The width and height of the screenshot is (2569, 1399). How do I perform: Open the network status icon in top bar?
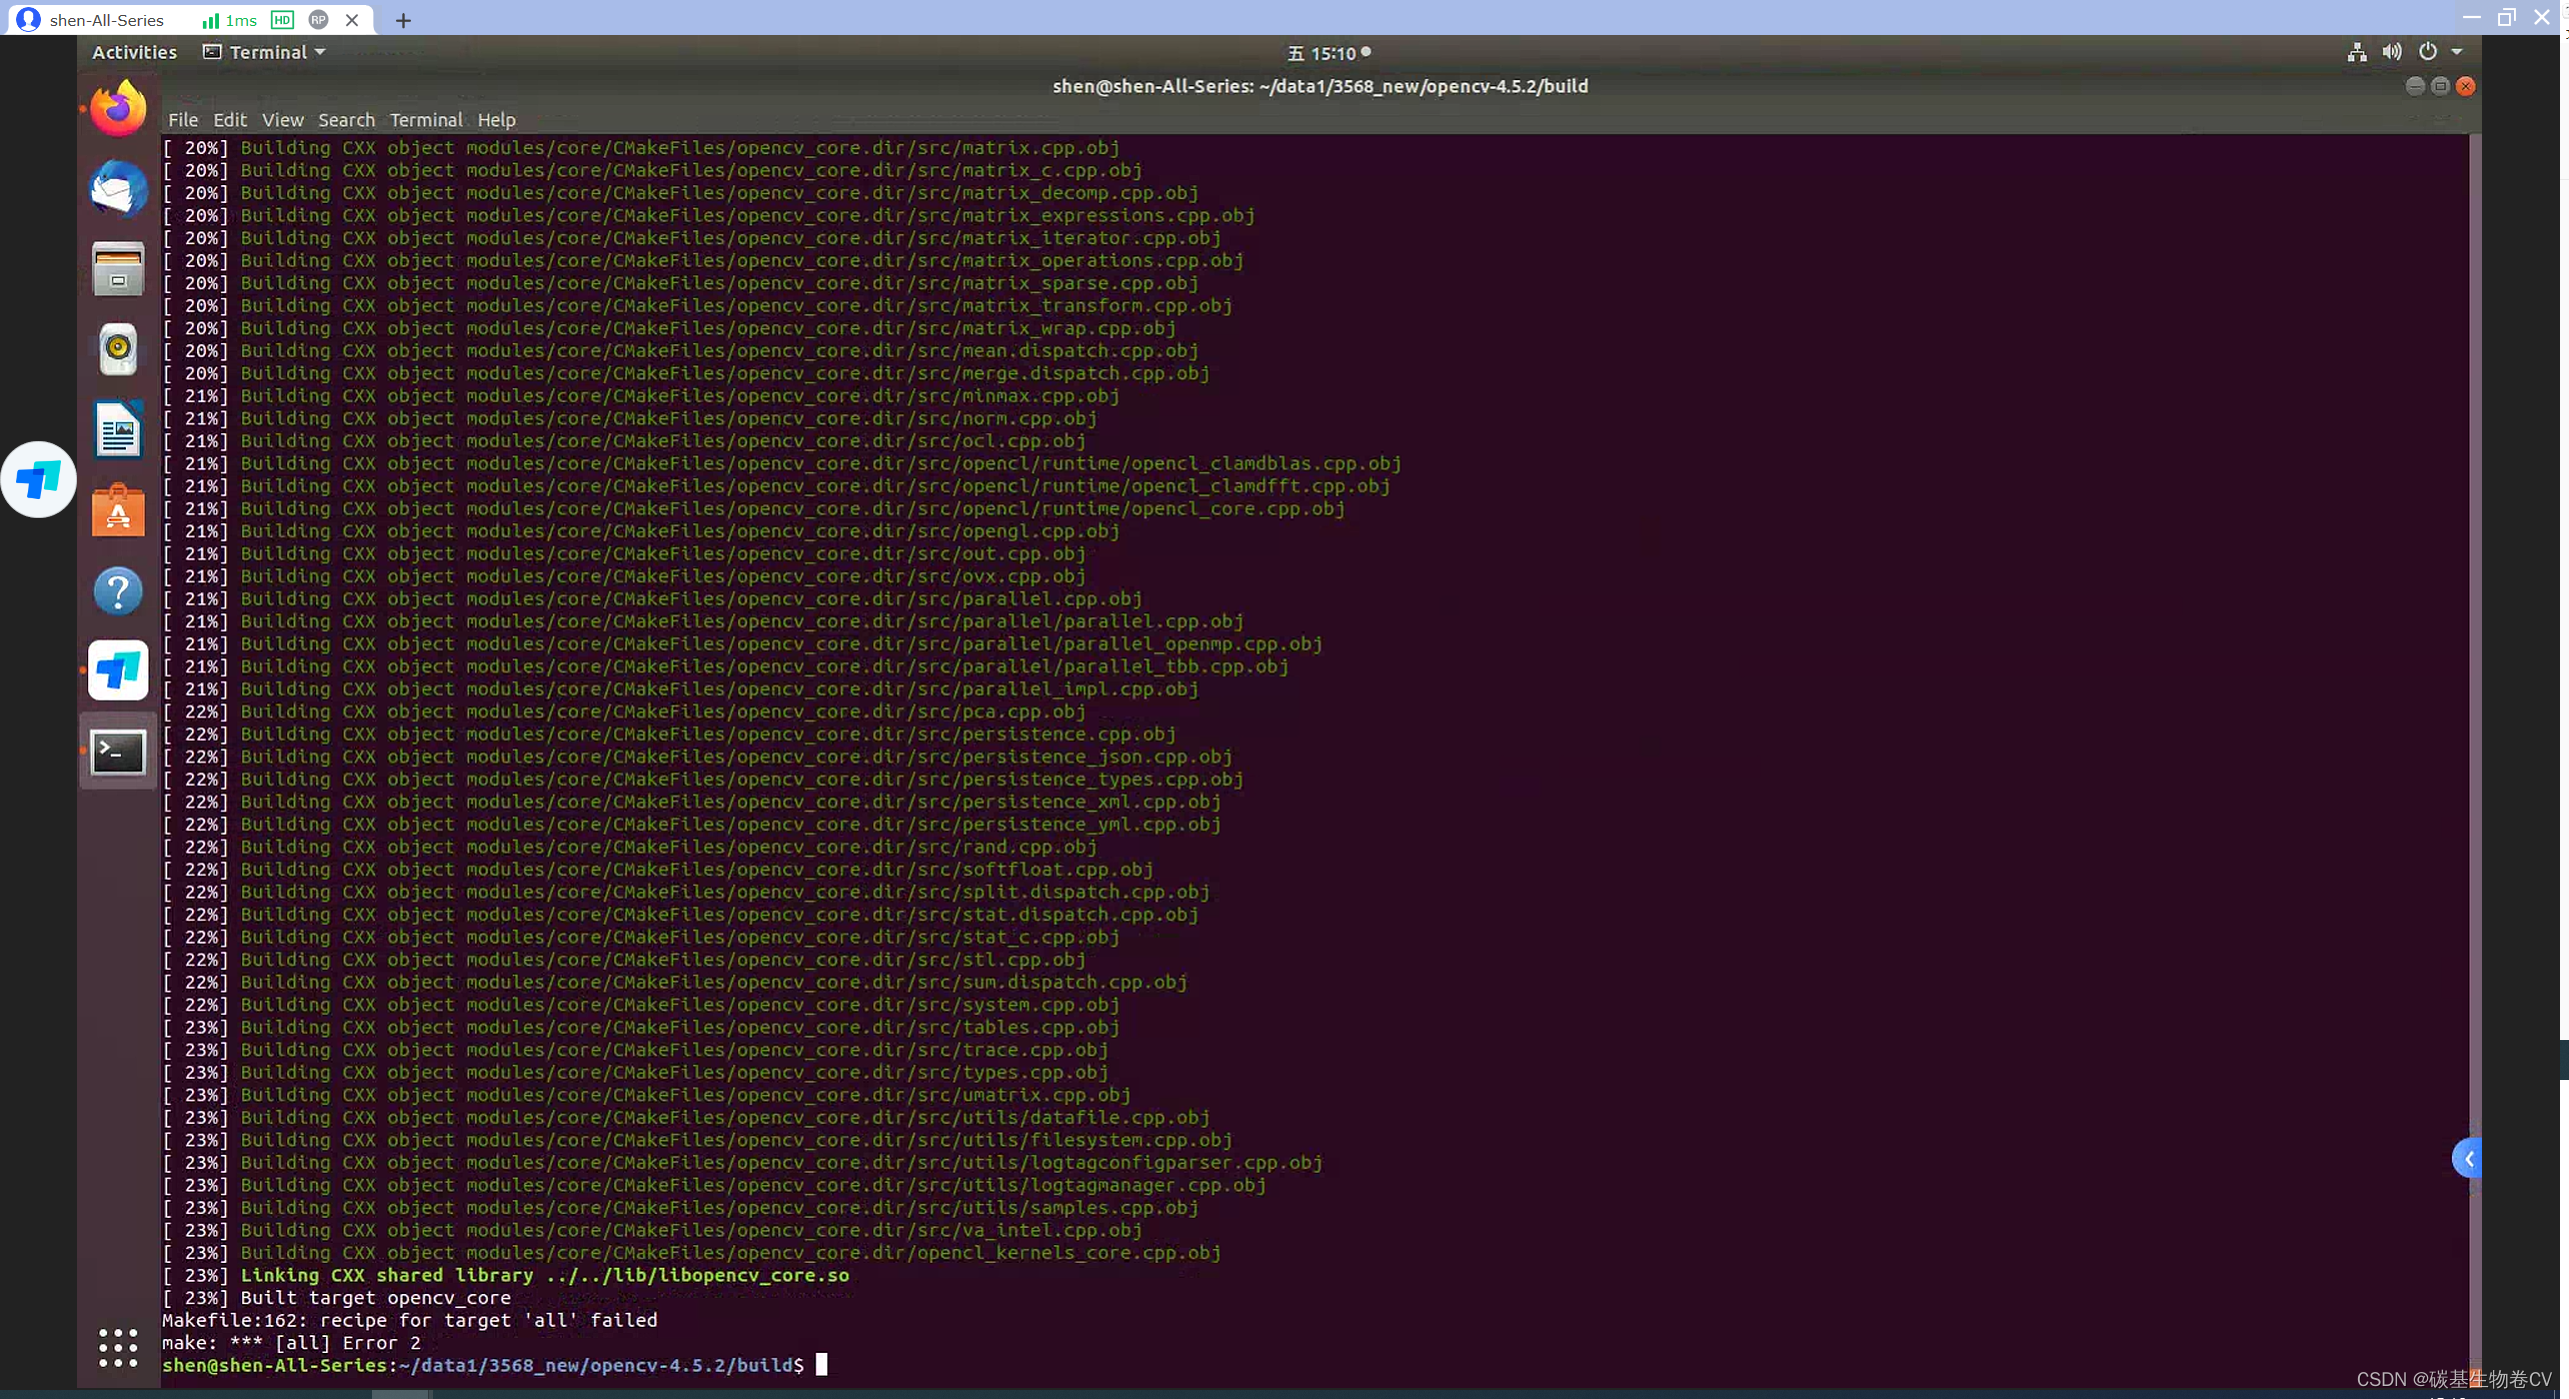click(2356, 52)
